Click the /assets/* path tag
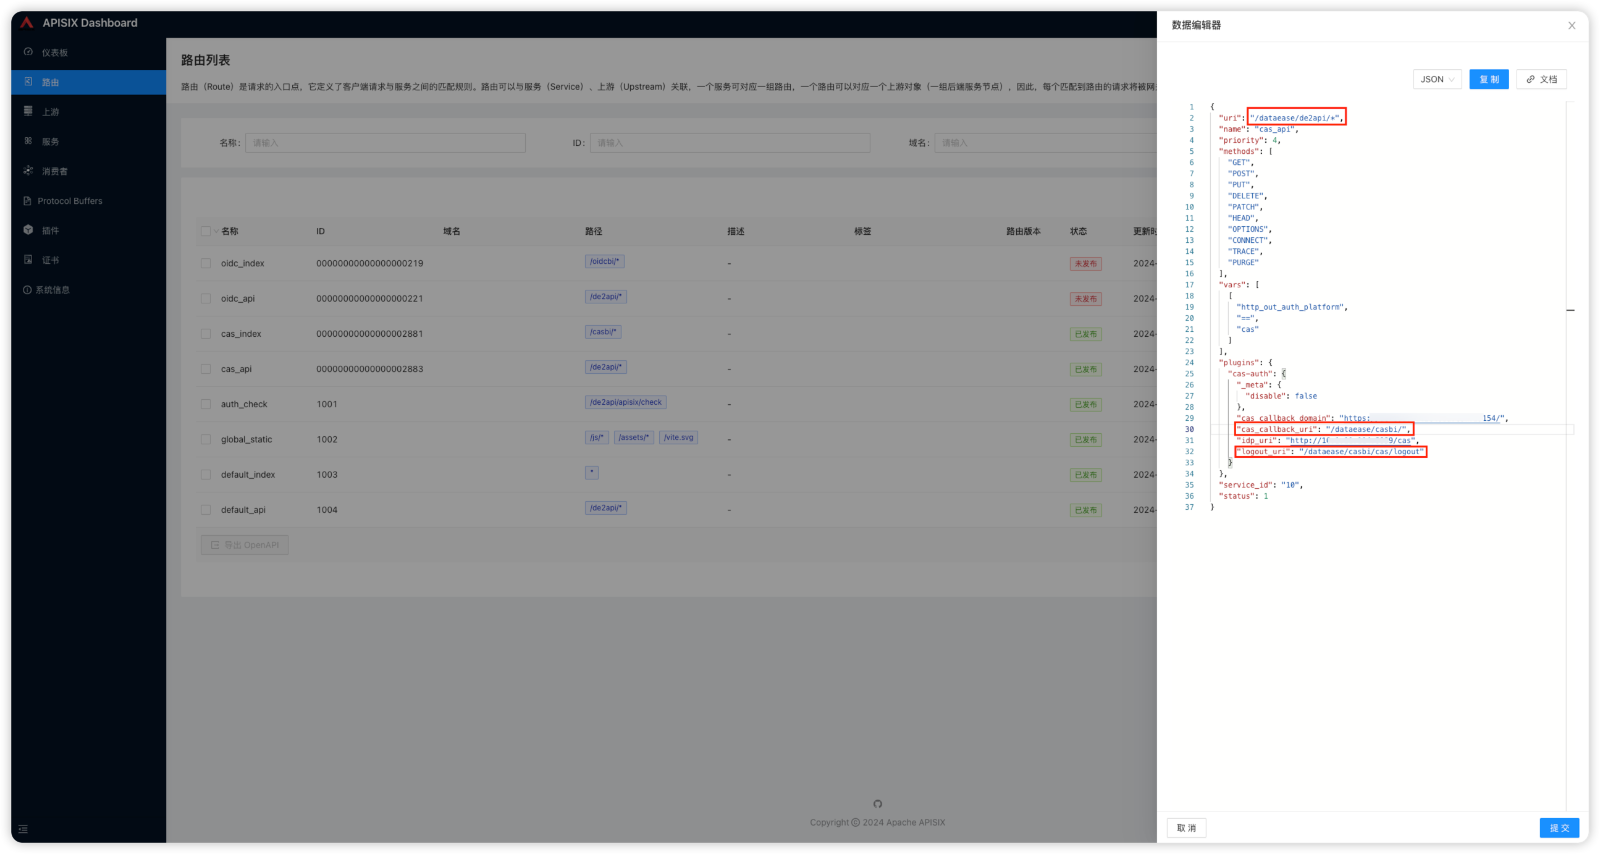This screenshot has height=854, width=1600. pos(634,437)
